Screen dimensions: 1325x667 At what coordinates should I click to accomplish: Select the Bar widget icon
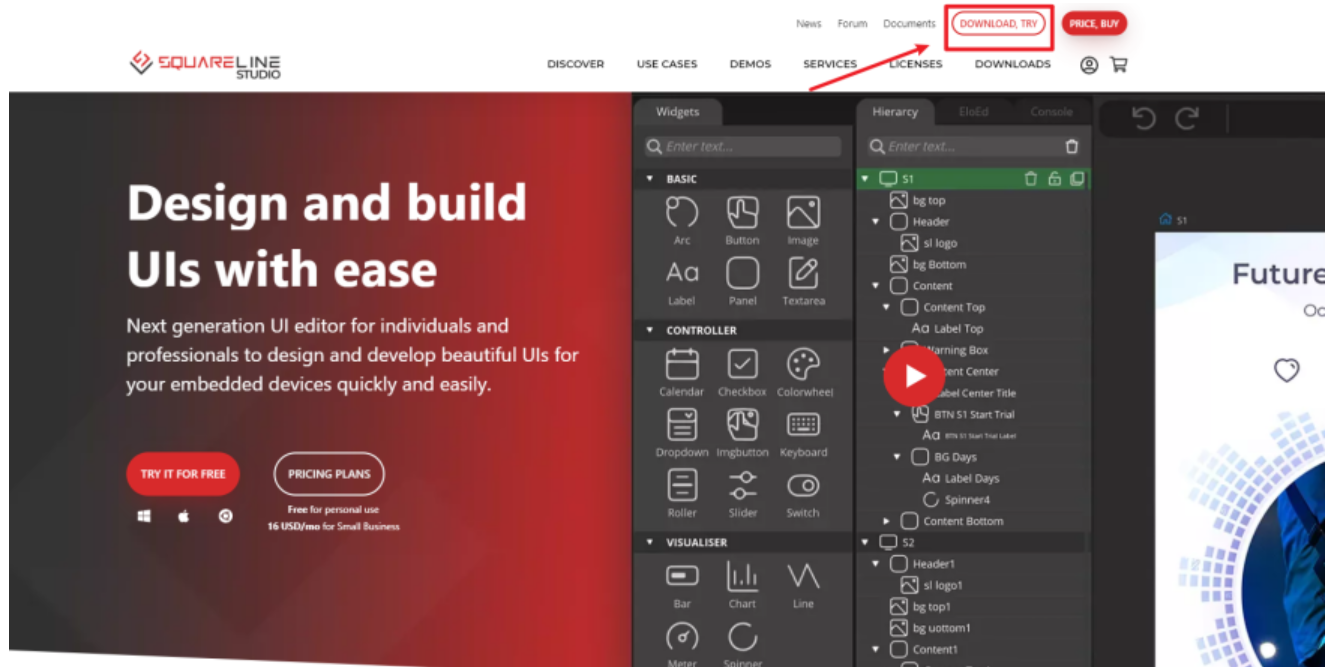(x=682, y=576)
